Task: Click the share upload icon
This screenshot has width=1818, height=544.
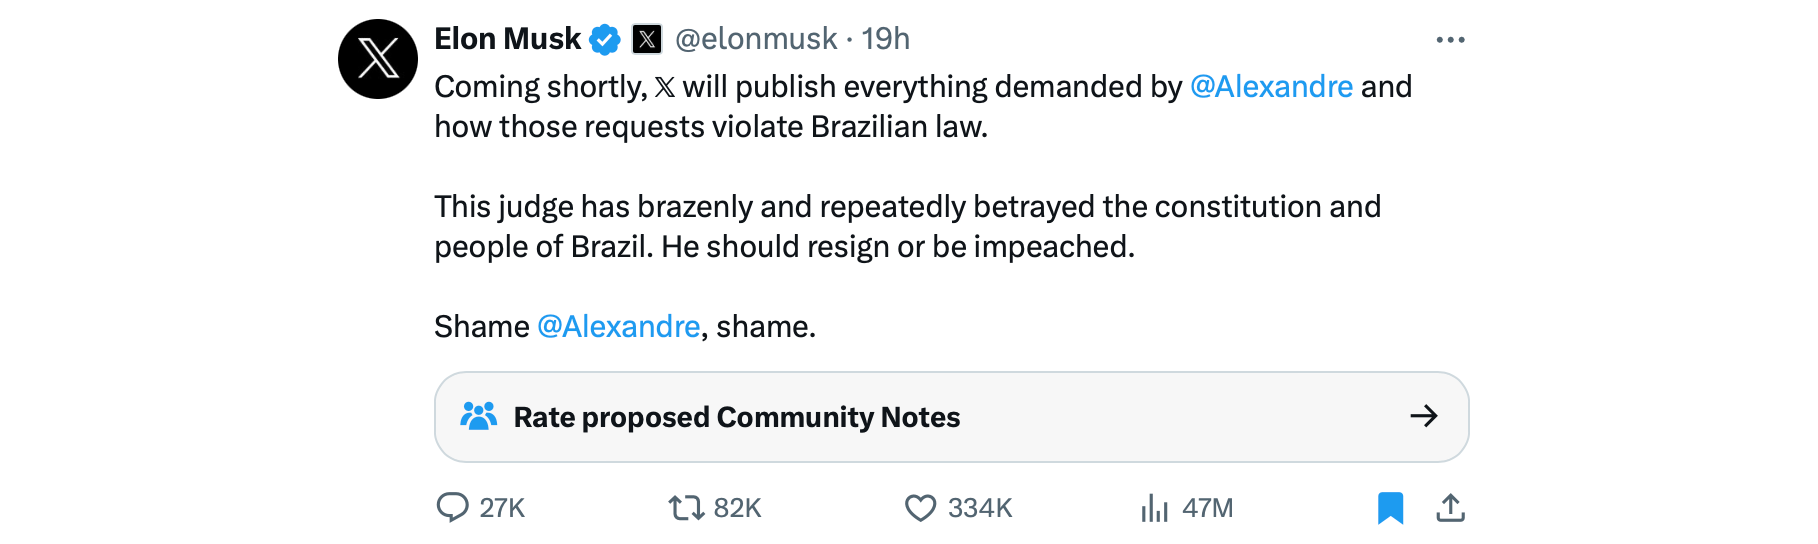Action: [1450, 508]
